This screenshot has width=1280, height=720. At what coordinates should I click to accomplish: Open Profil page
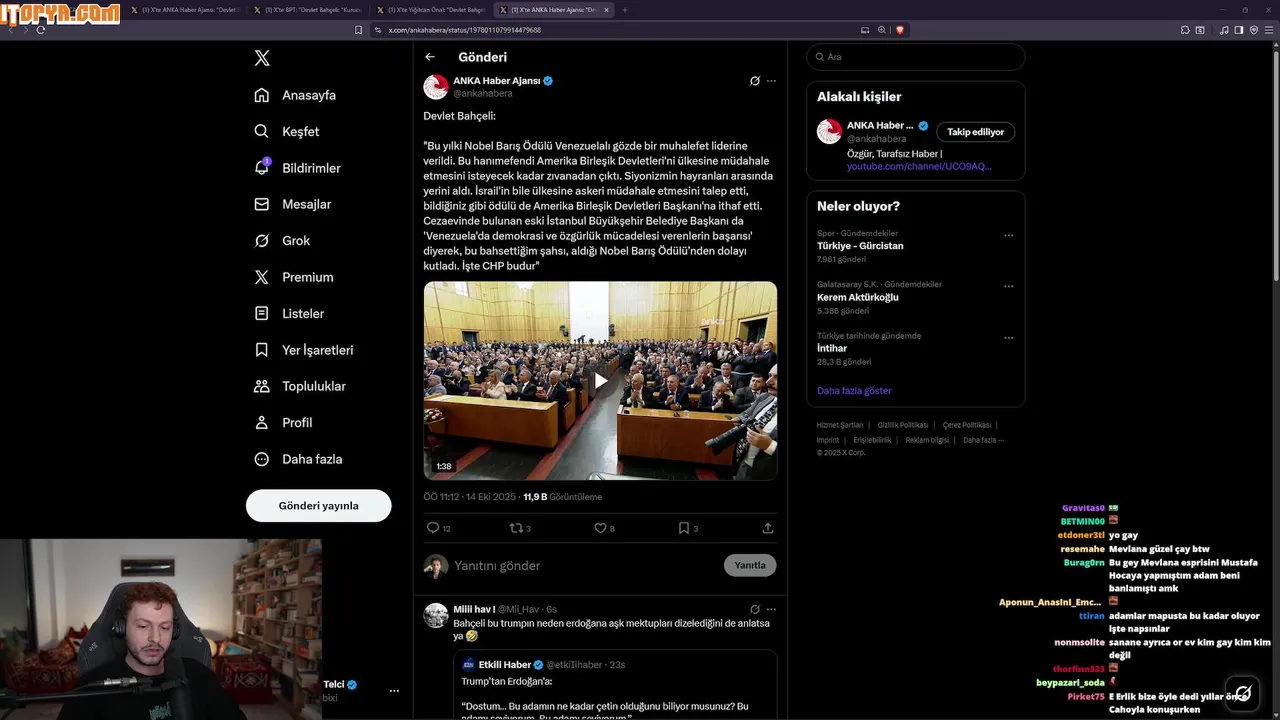pos(283,423)
